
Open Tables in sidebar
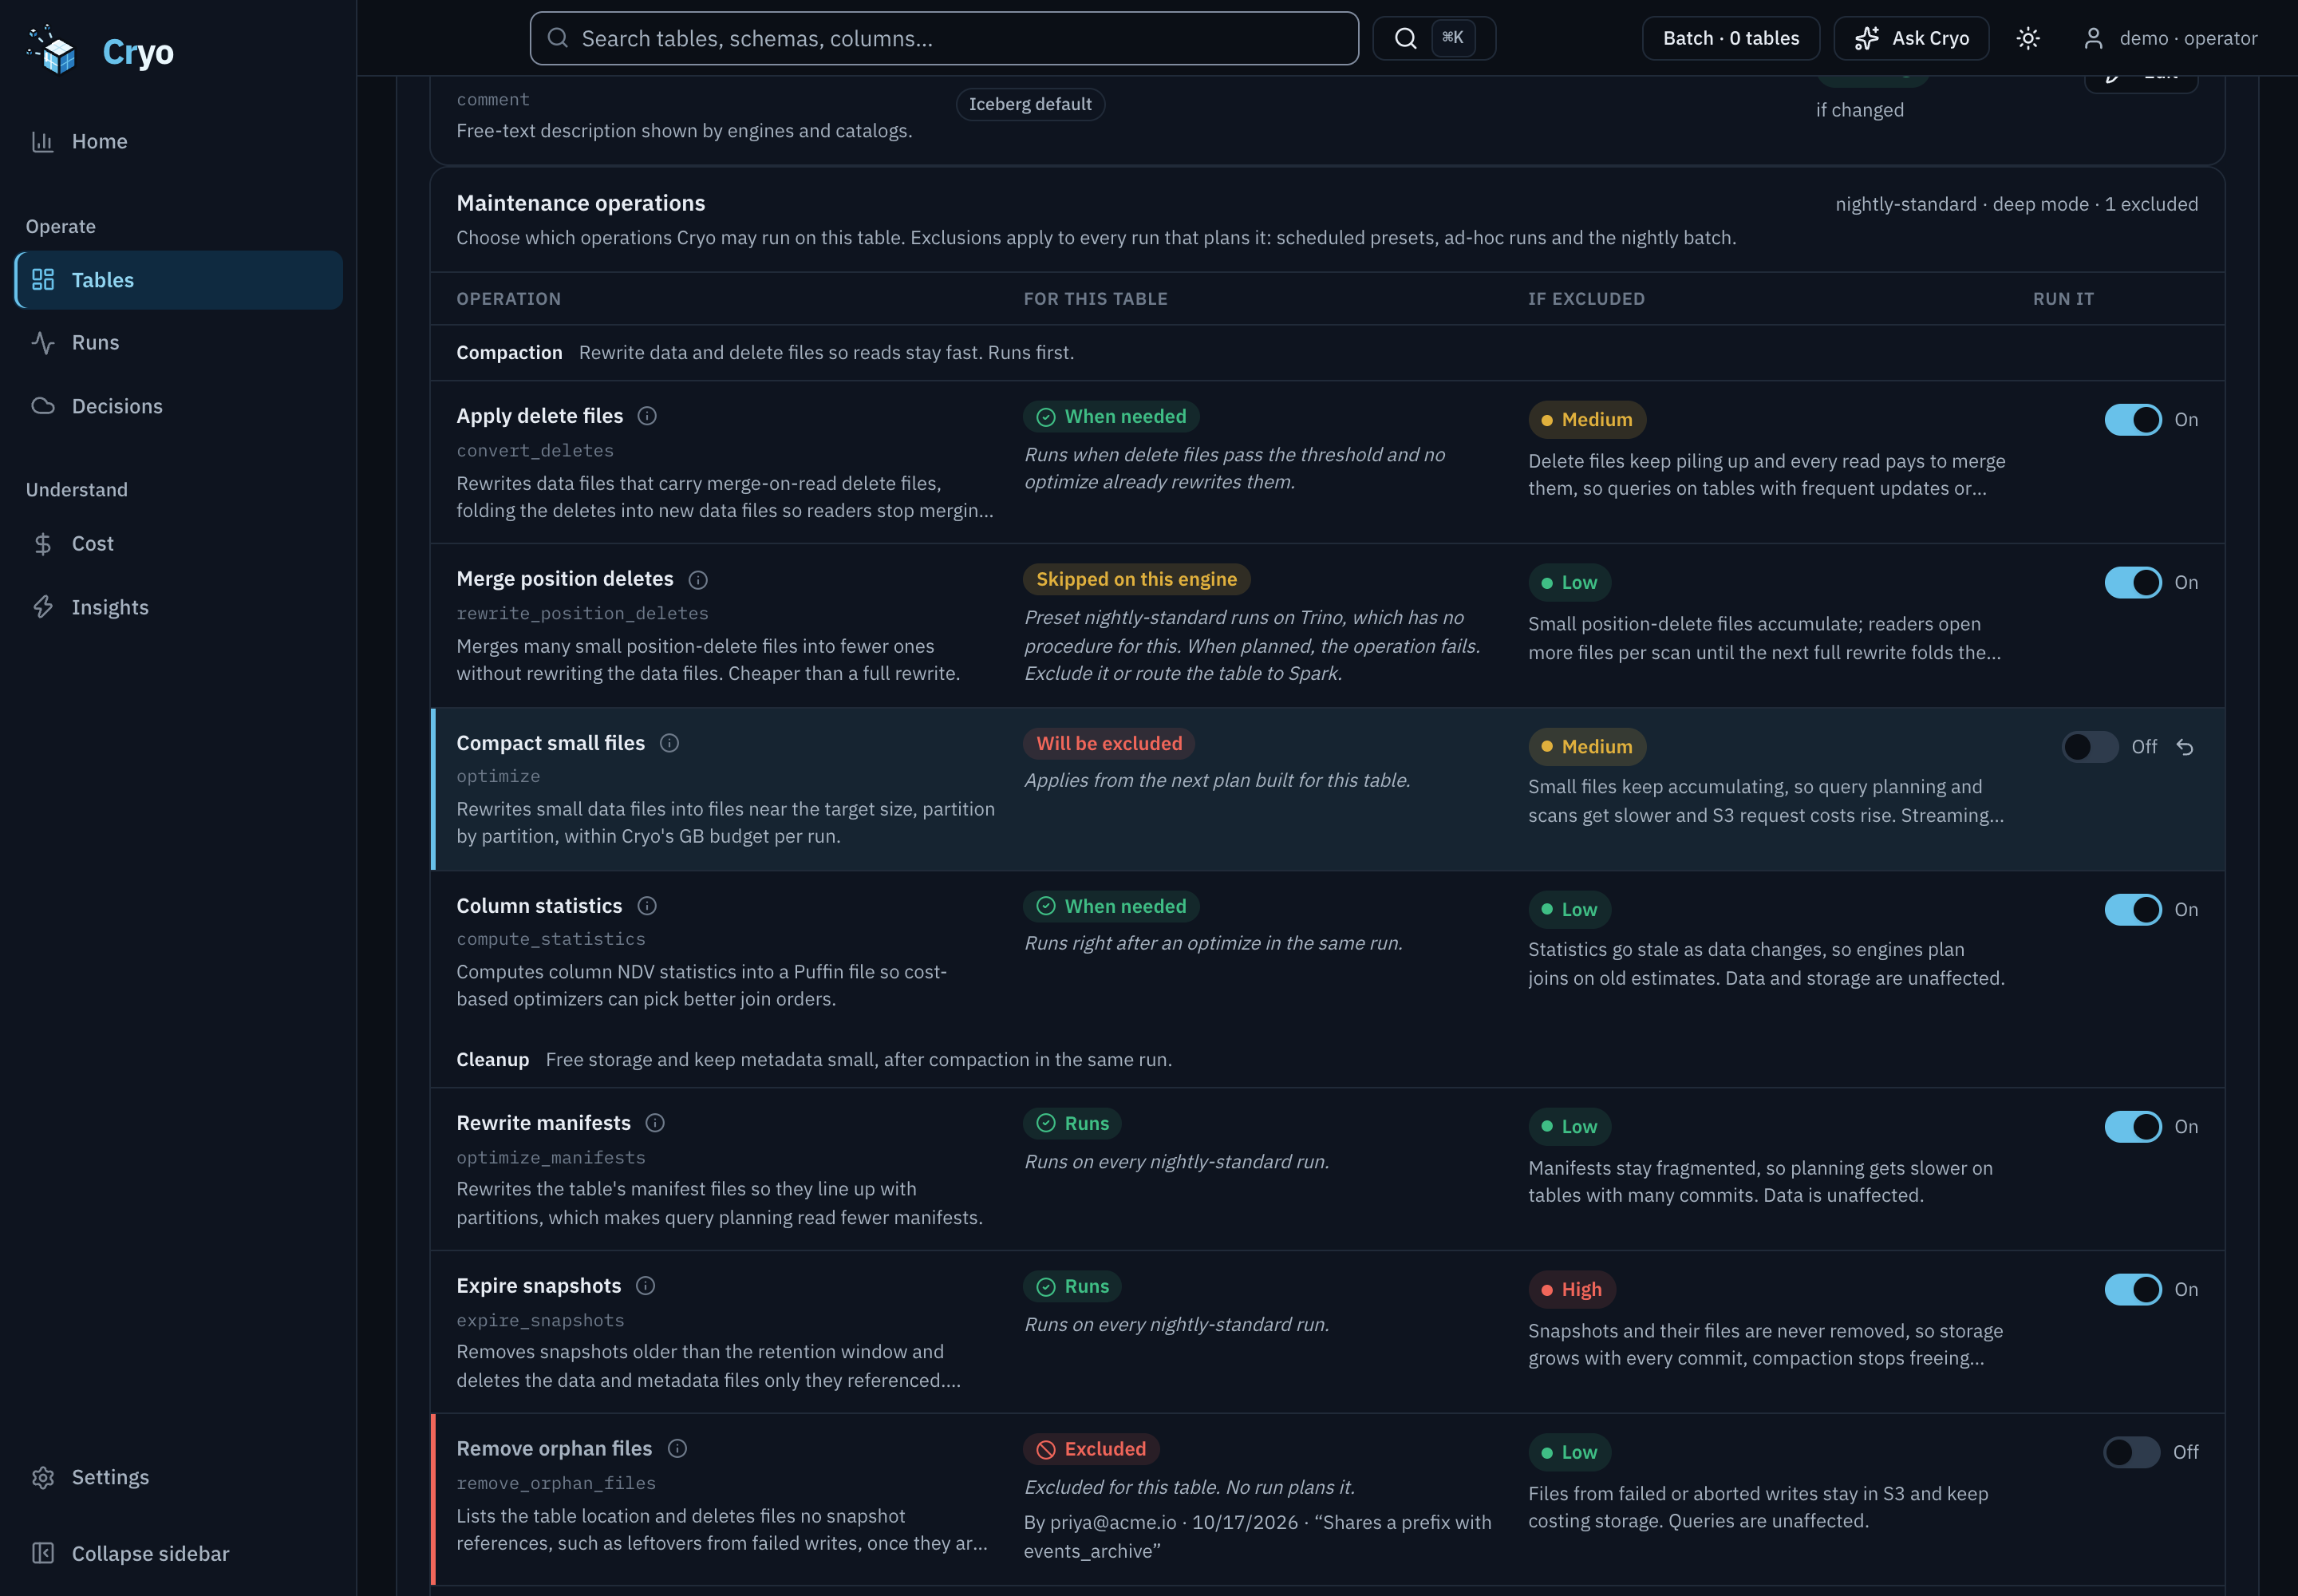(x=179, y=280)
